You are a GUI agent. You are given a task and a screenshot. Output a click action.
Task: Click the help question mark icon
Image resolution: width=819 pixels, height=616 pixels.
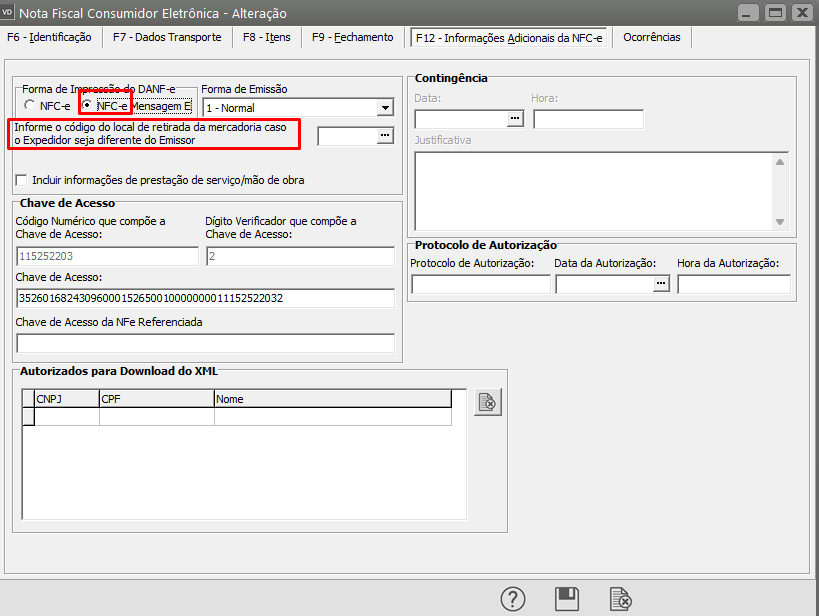pyautogui.click(x=513, y=598)
